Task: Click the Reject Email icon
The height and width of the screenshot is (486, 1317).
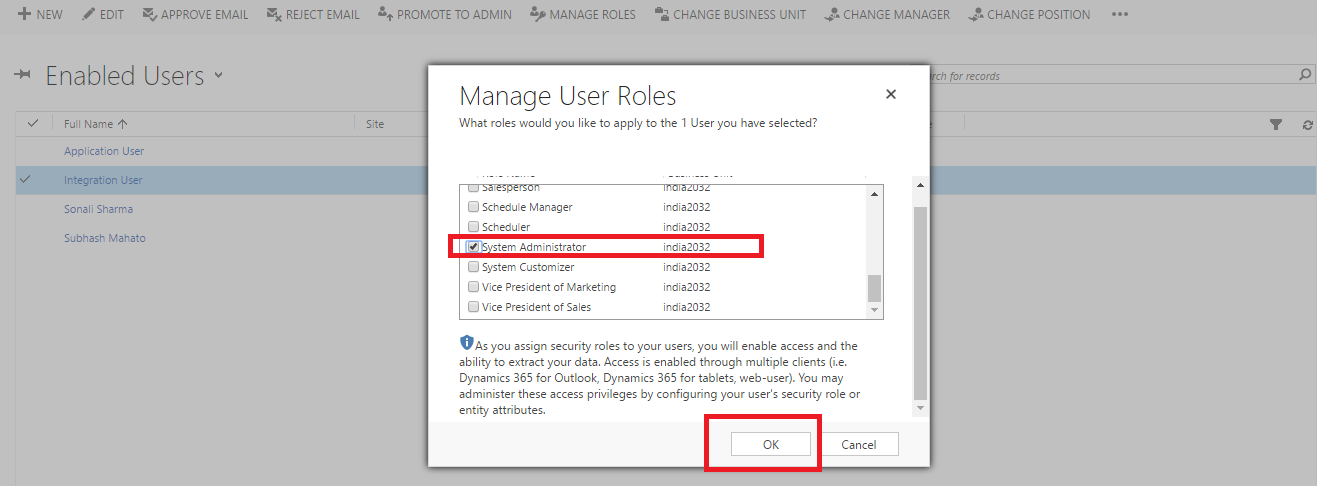Action: 274,15
